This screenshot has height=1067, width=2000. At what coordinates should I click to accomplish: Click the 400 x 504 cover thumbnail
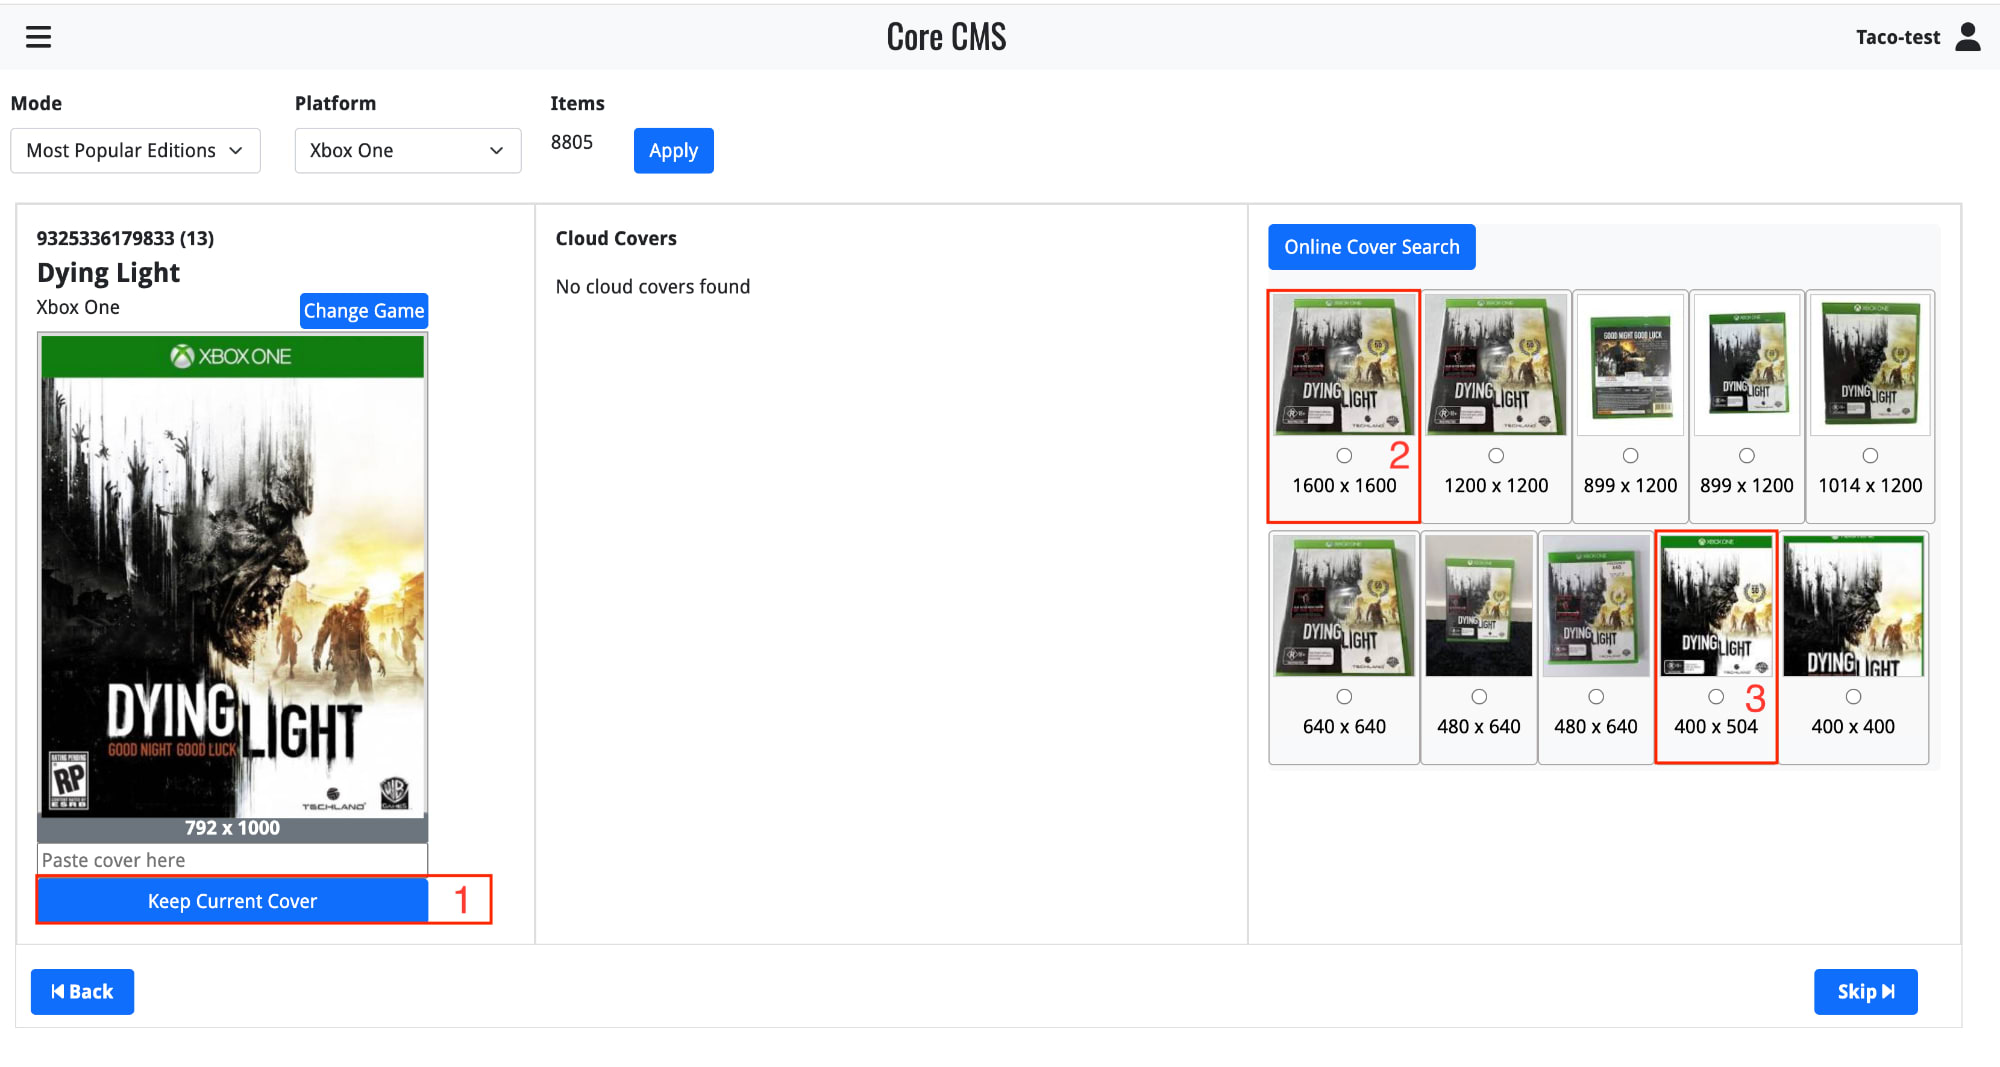1716,606
